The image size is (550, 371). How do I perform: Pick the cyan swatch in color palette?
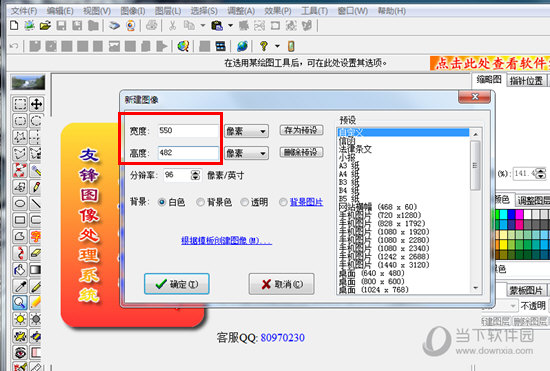[x=503, y=214]
